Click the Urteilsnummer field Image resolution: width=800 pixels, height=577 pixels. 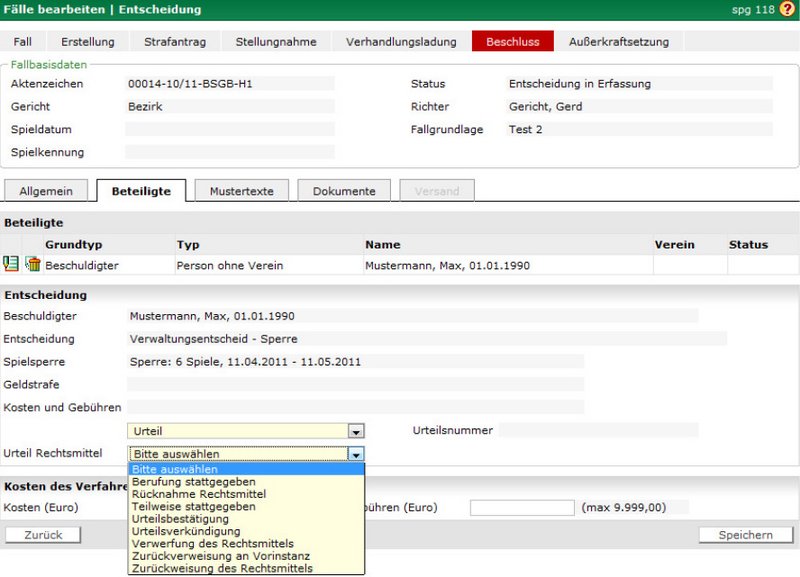[598, 431]
